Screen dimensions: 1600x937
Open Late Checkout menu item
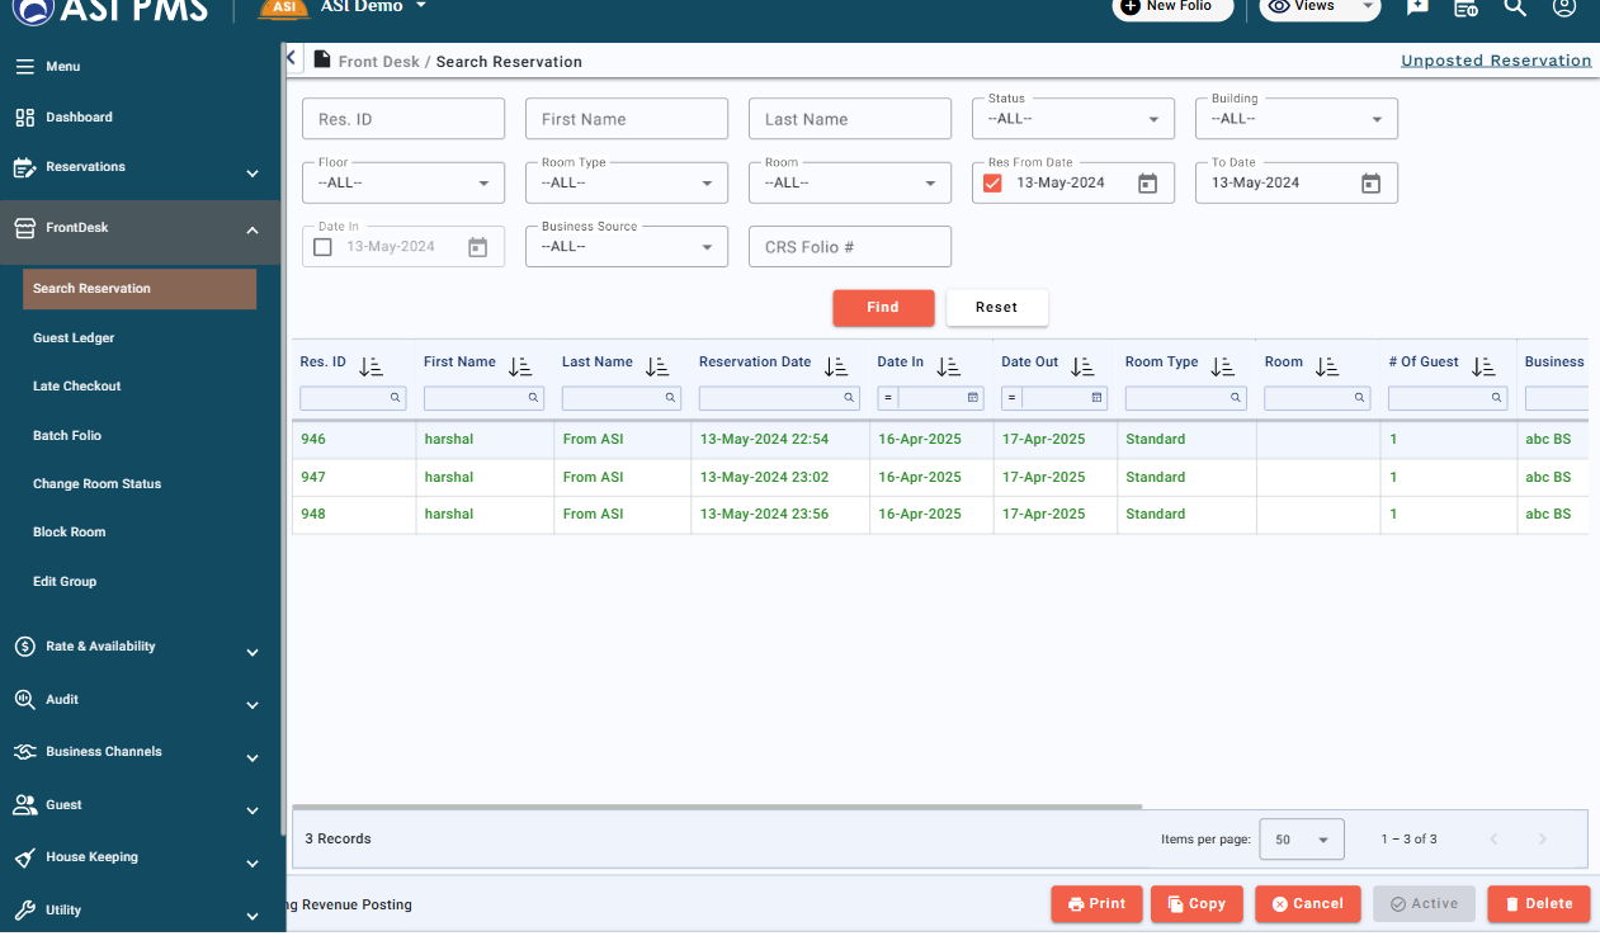pyautogui.click(x=76, y=387)
